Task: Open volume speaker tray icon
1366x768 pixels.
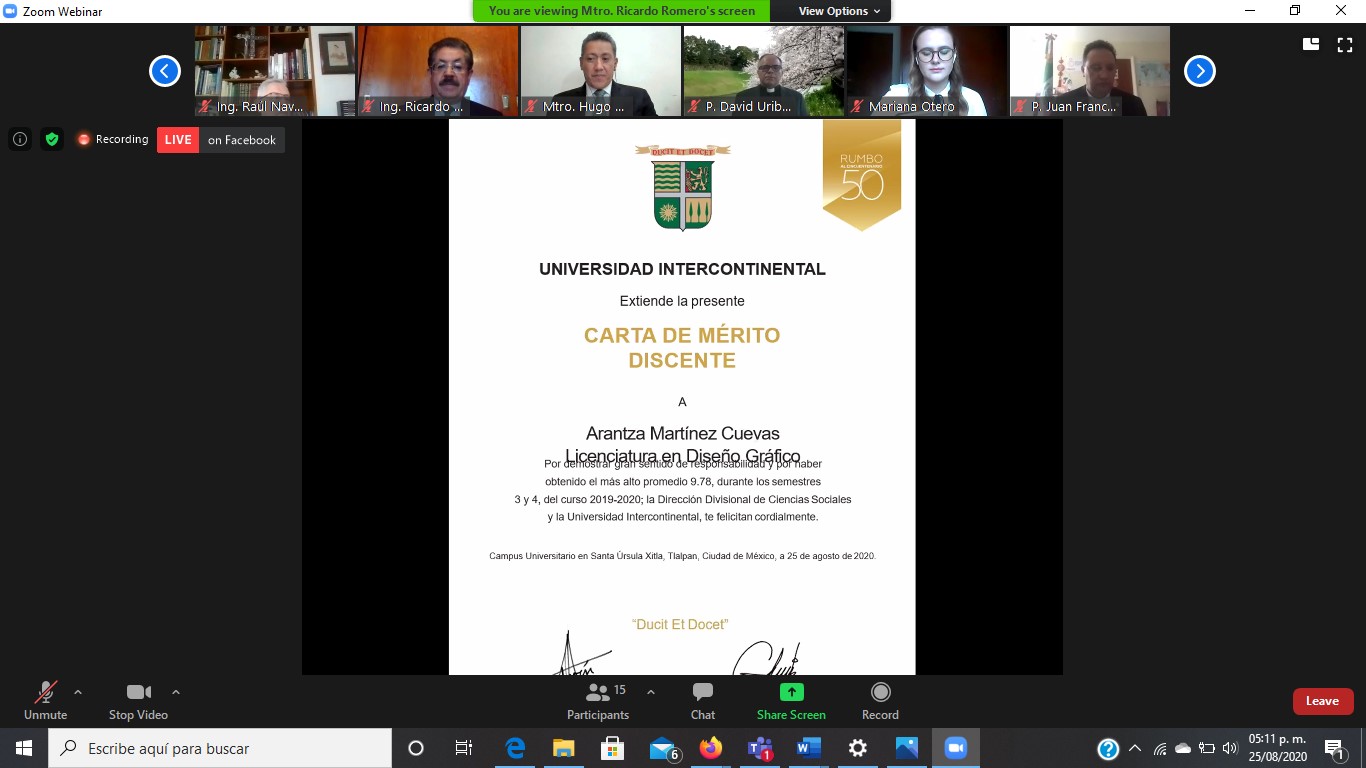Action: (x=1230, y=748)
